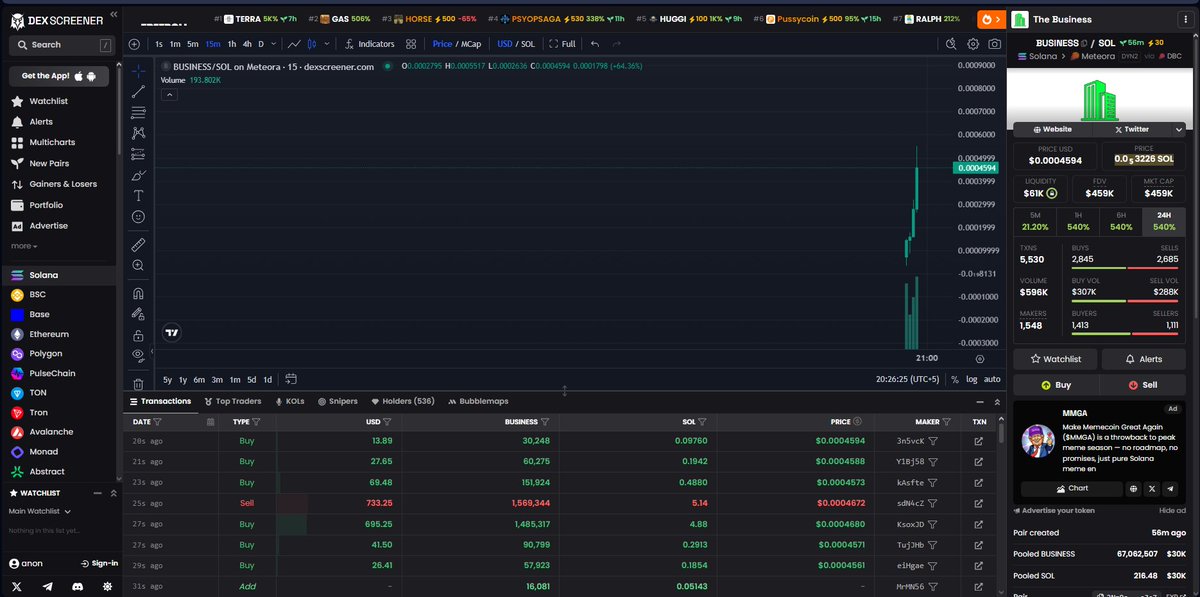Click the red Sell button
The image size is (1200, 597).
coord(1143,385)
